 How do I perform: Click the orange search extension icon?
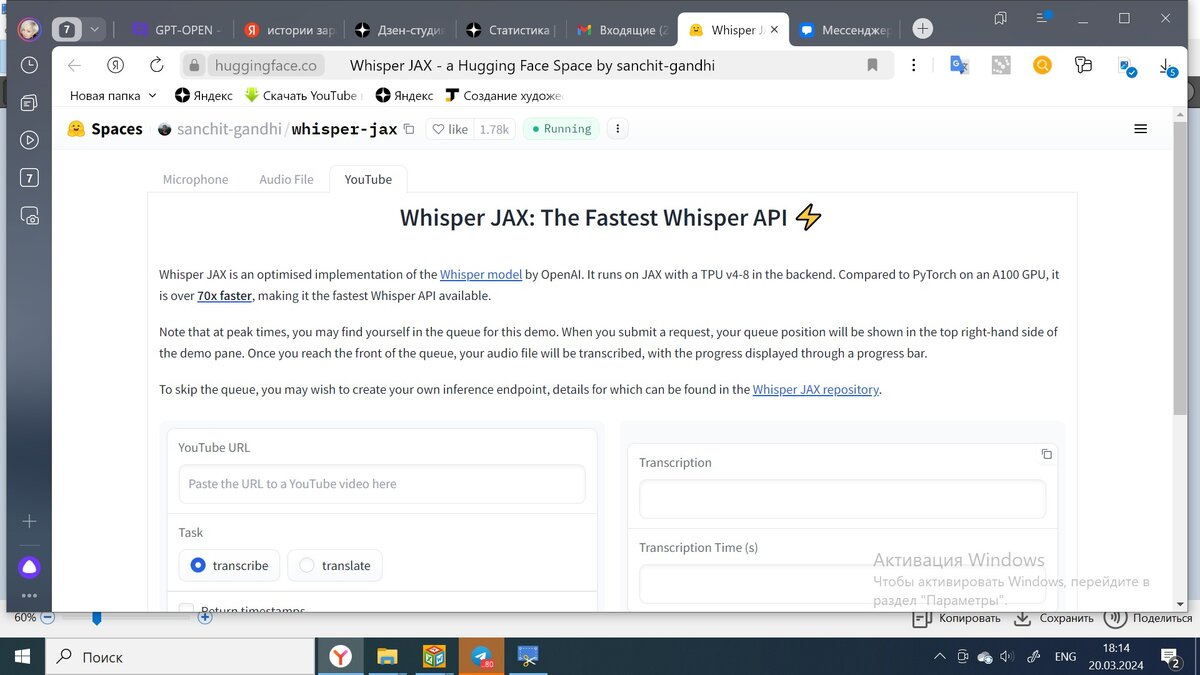point(1042,65)
